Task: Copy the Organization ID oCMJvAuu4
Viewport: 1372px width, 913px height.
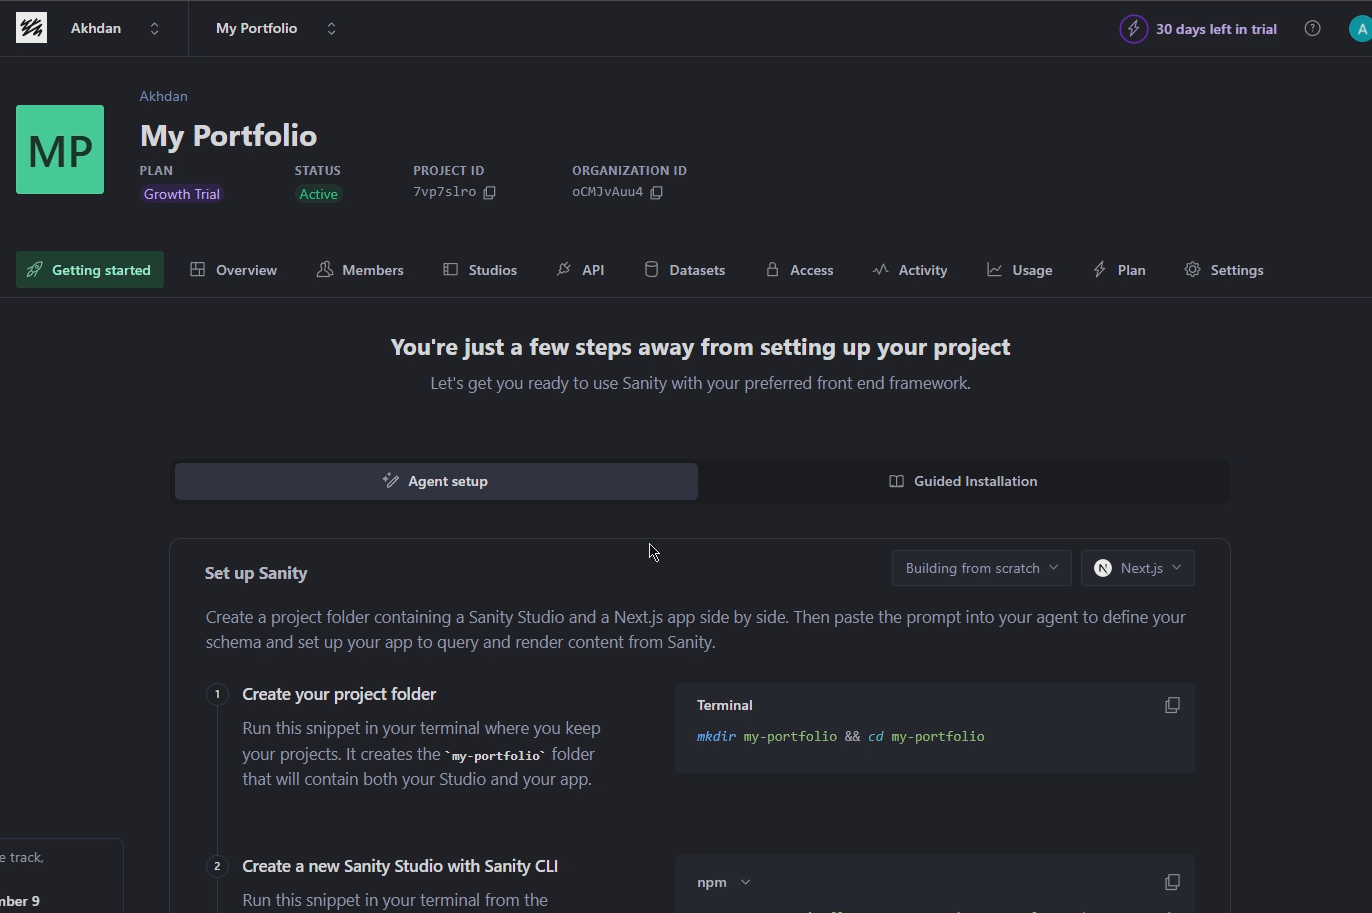Action: click(657, 192)
